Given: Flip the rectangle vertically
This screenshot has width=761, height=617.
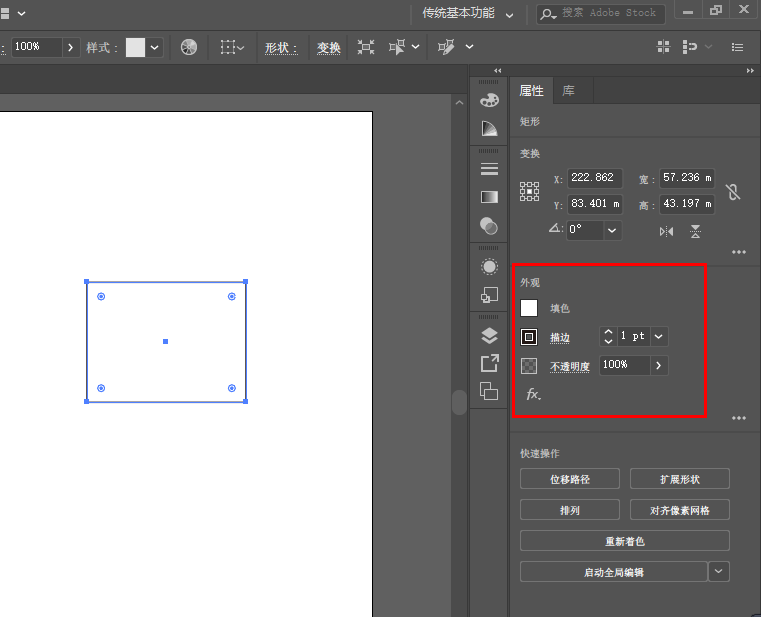Looking at the screenshot, I should 695,232.
